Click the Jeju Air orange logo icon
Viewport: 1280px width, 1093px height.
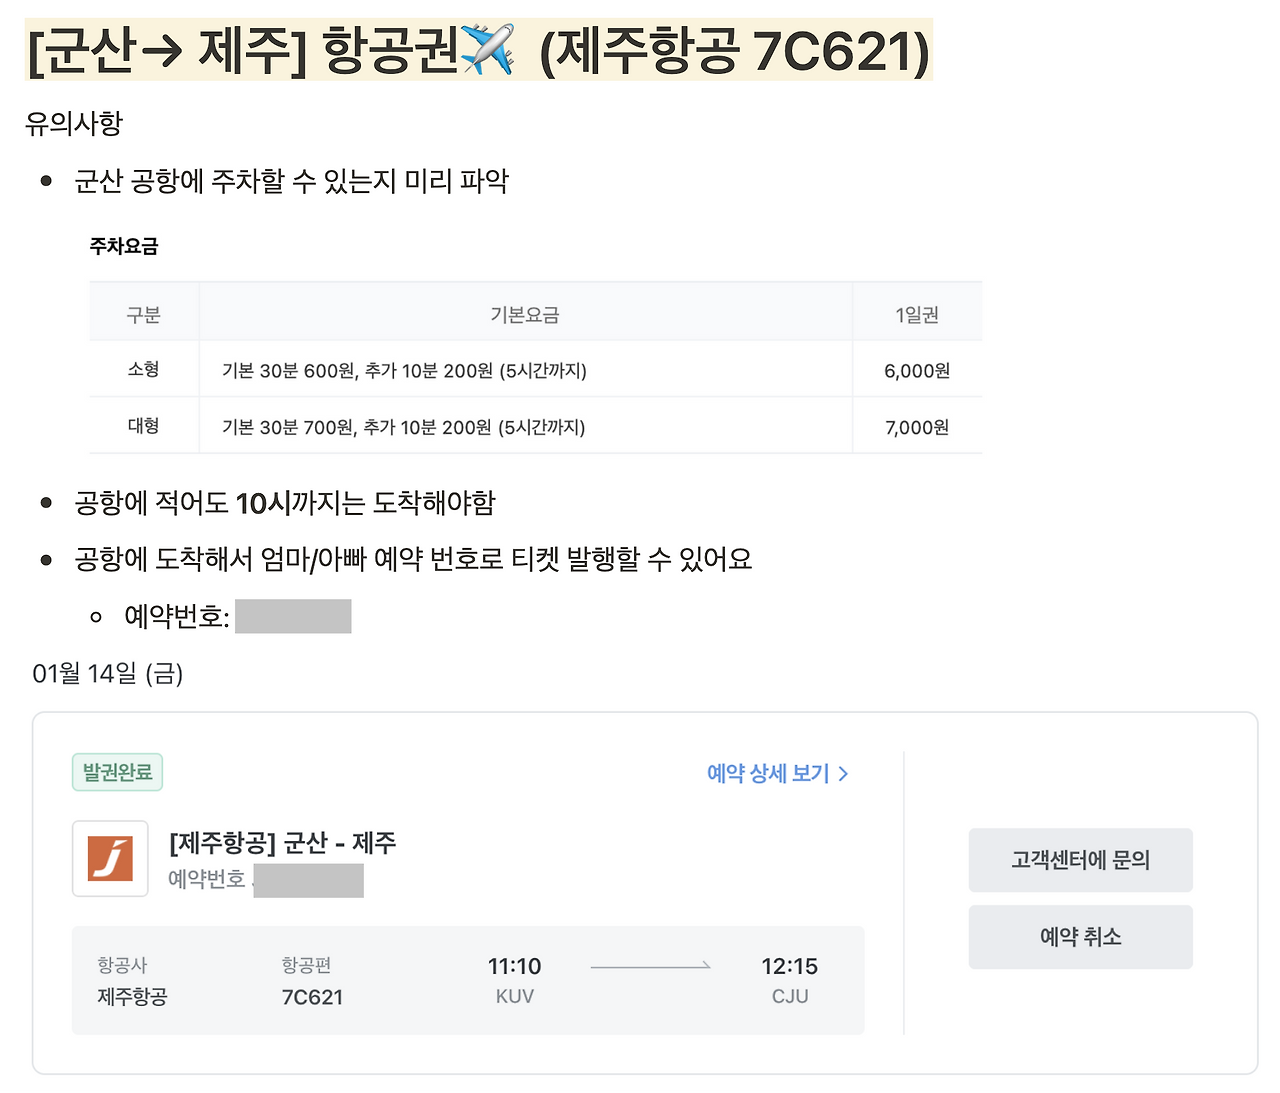(x=110, y=858)
